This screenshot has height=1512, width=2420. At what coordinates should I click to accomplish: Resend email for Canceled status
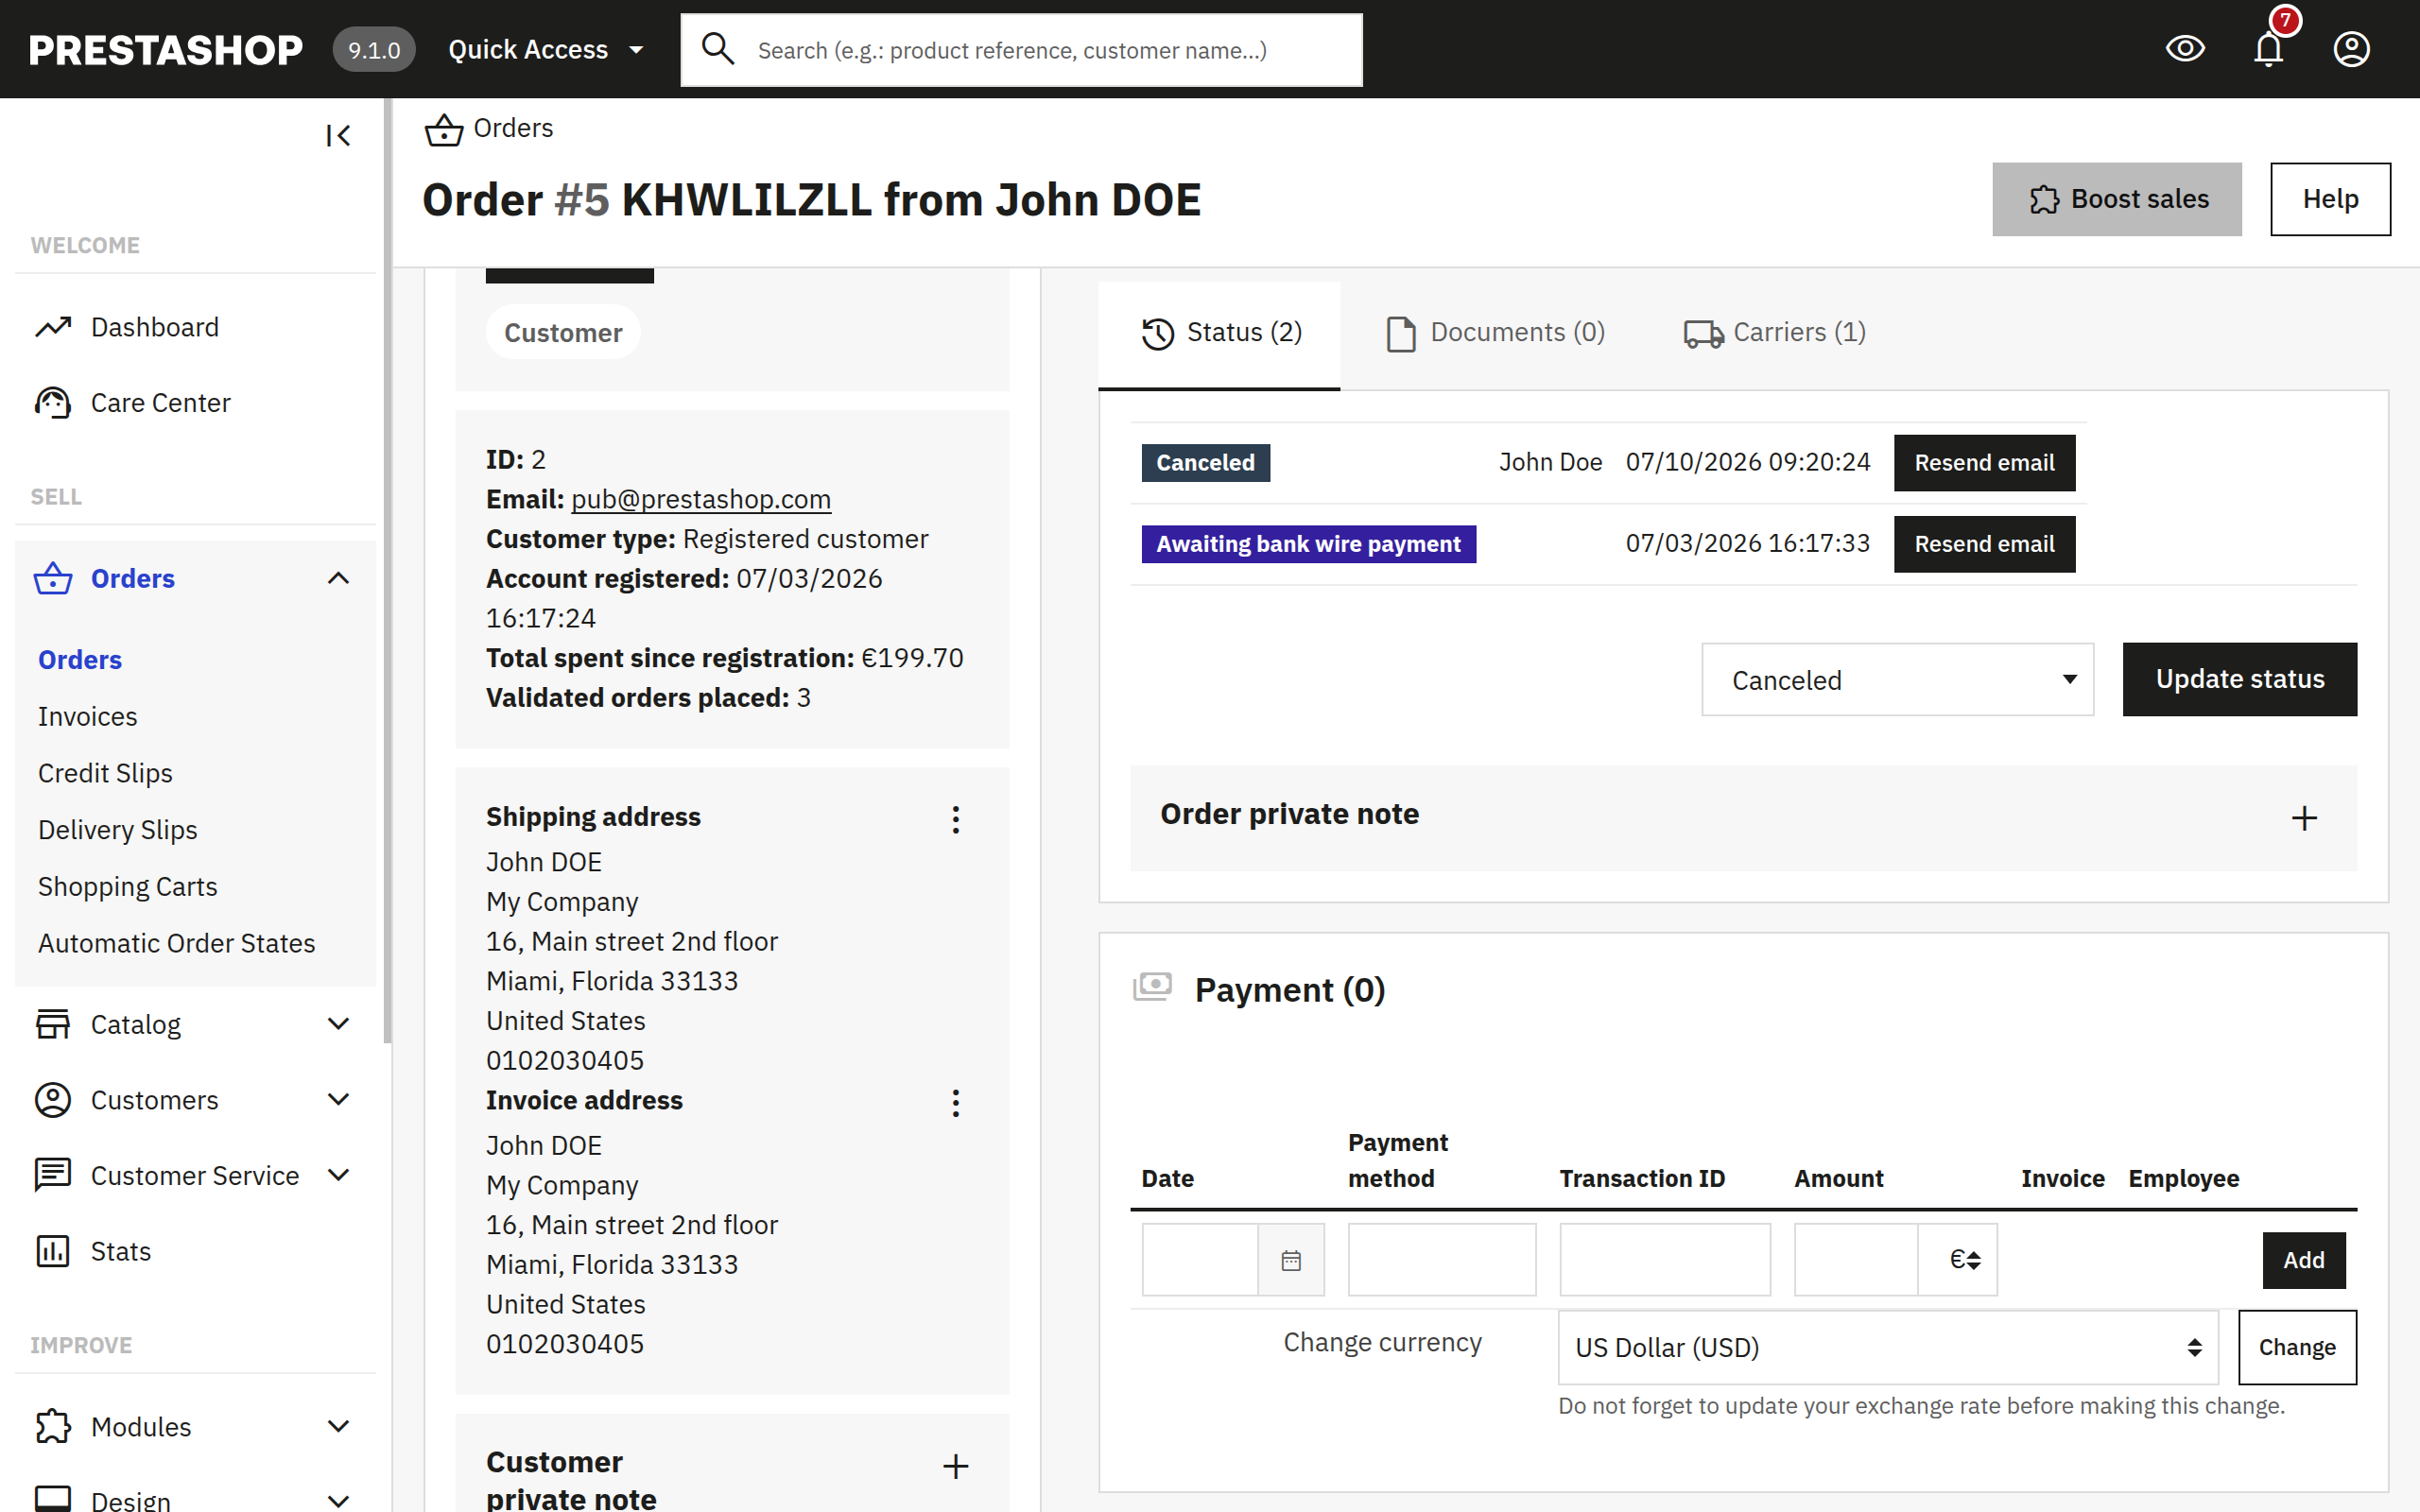pyautogui.click(x=1984, y=463)
